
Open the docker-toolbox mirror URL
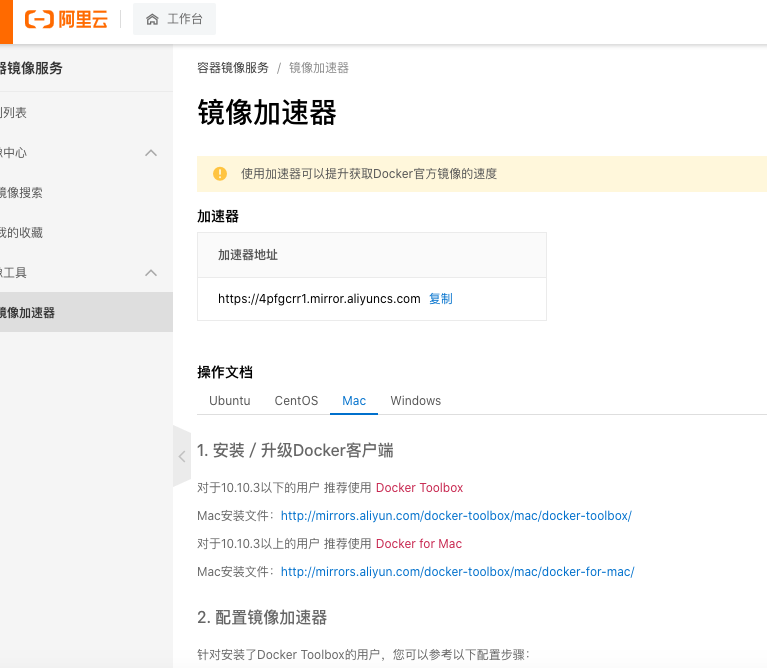point(456,515)
